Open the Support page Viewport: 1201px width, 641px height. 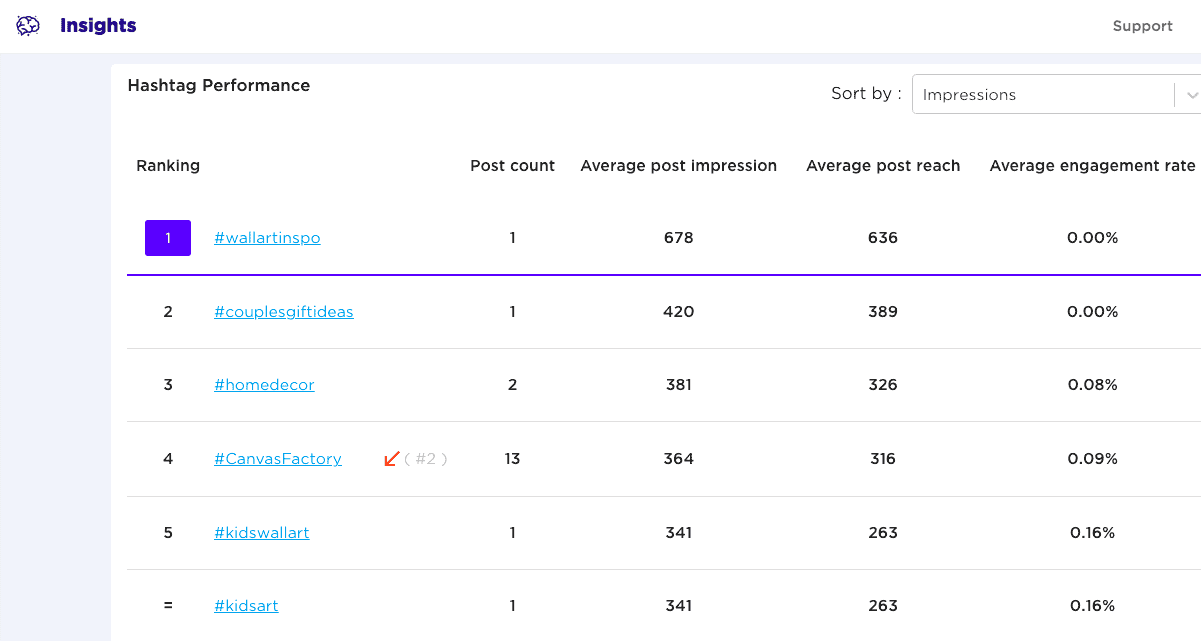coord(1142,26)
